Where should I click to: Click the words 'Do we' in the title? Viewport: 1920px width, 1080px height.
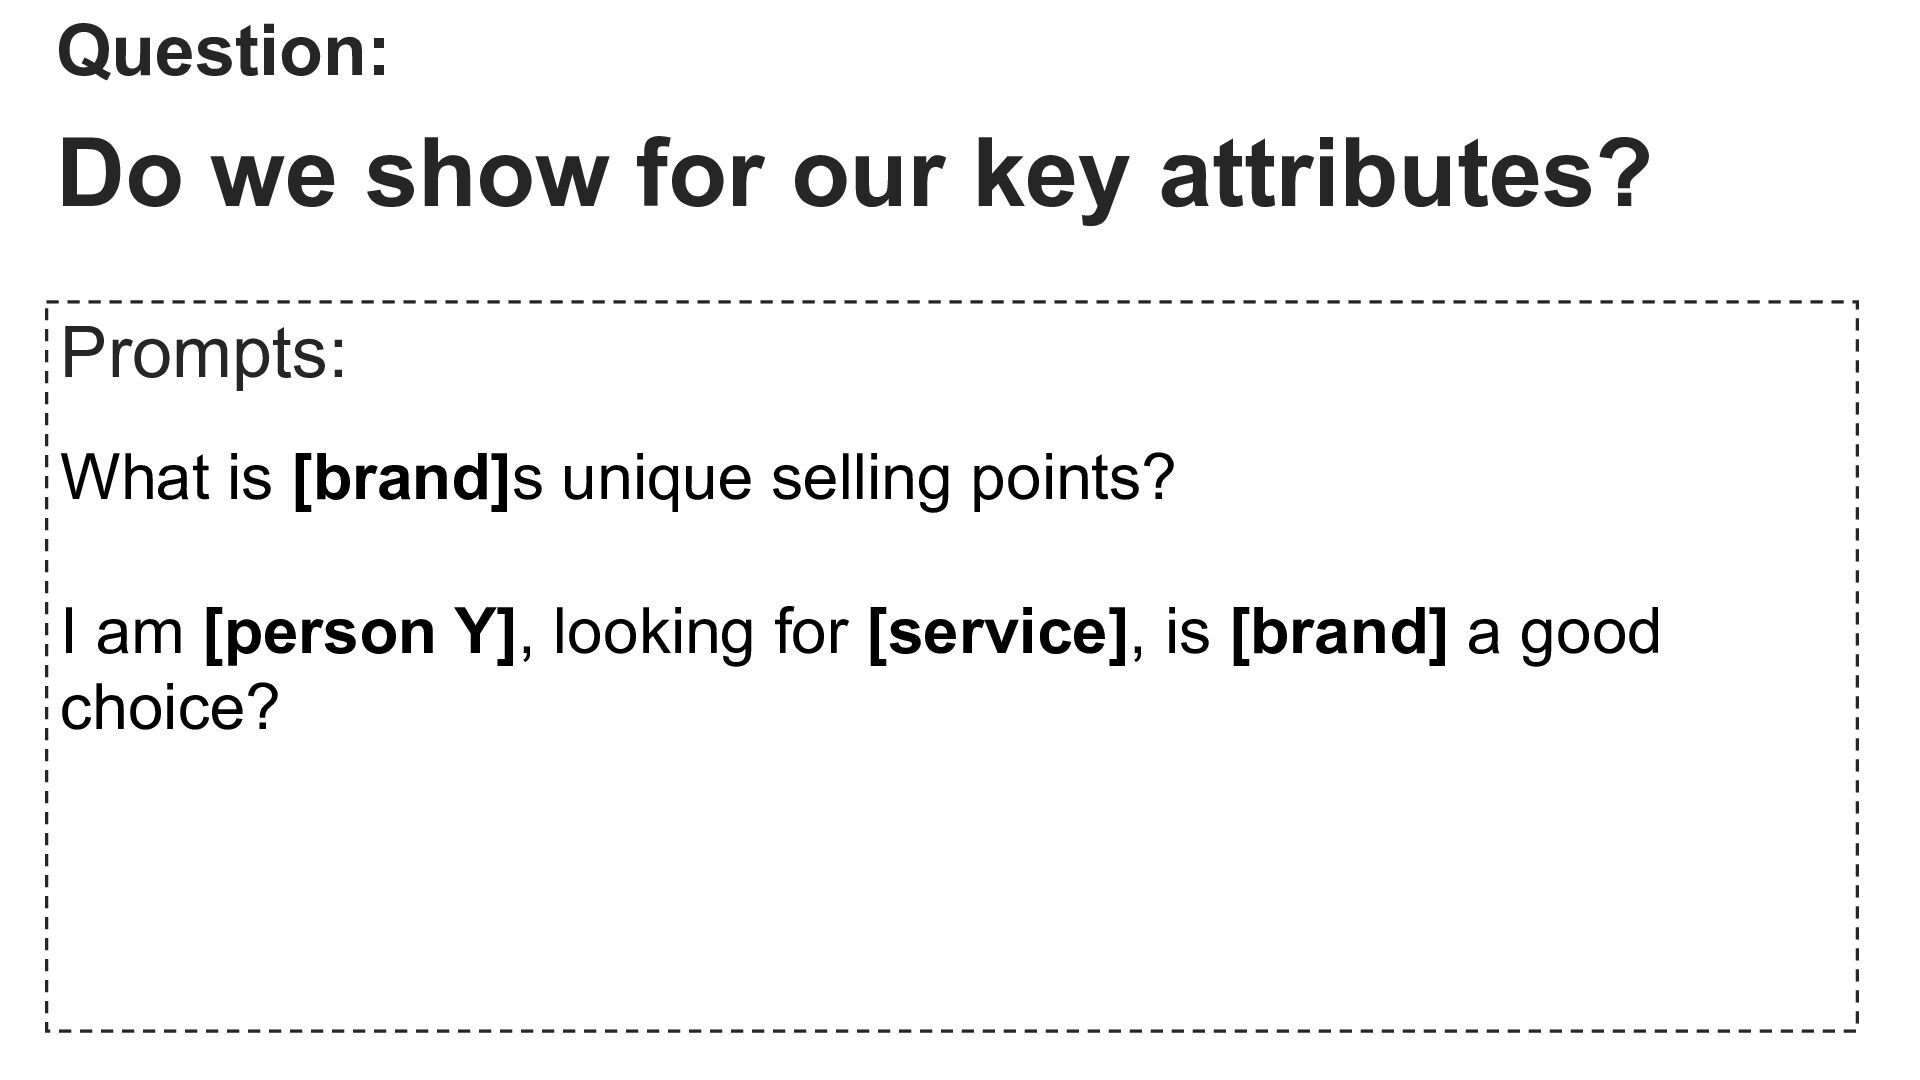coord(197,174)
